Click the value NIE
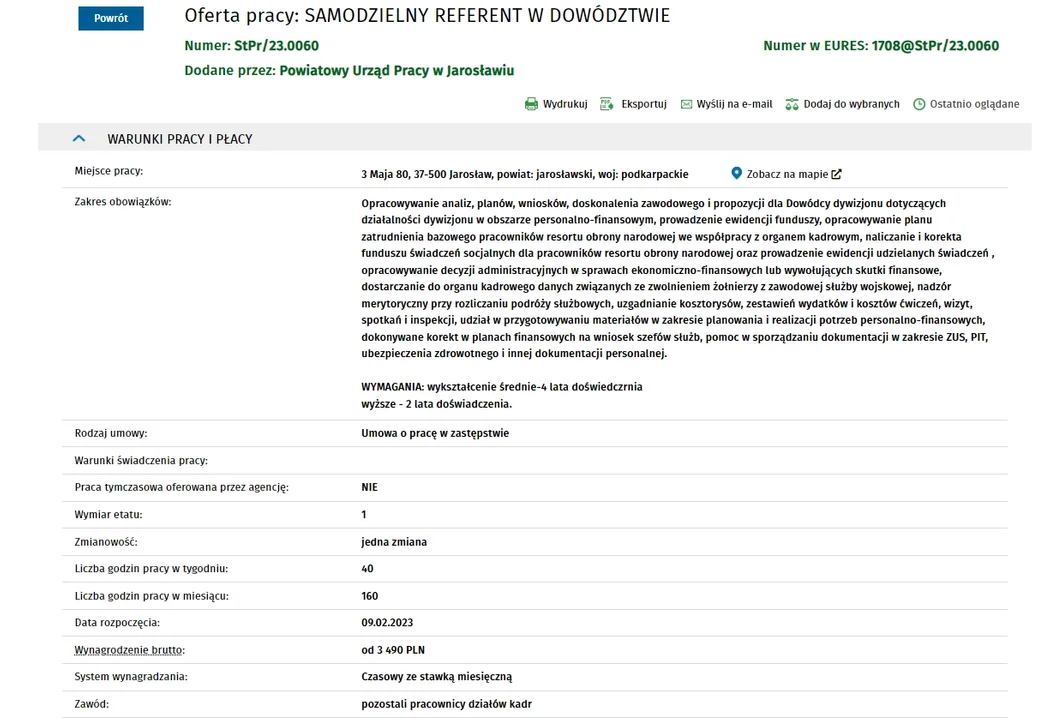Image resolution: width=1062 pixels, height=720 pixels. [x=369, y=487]
